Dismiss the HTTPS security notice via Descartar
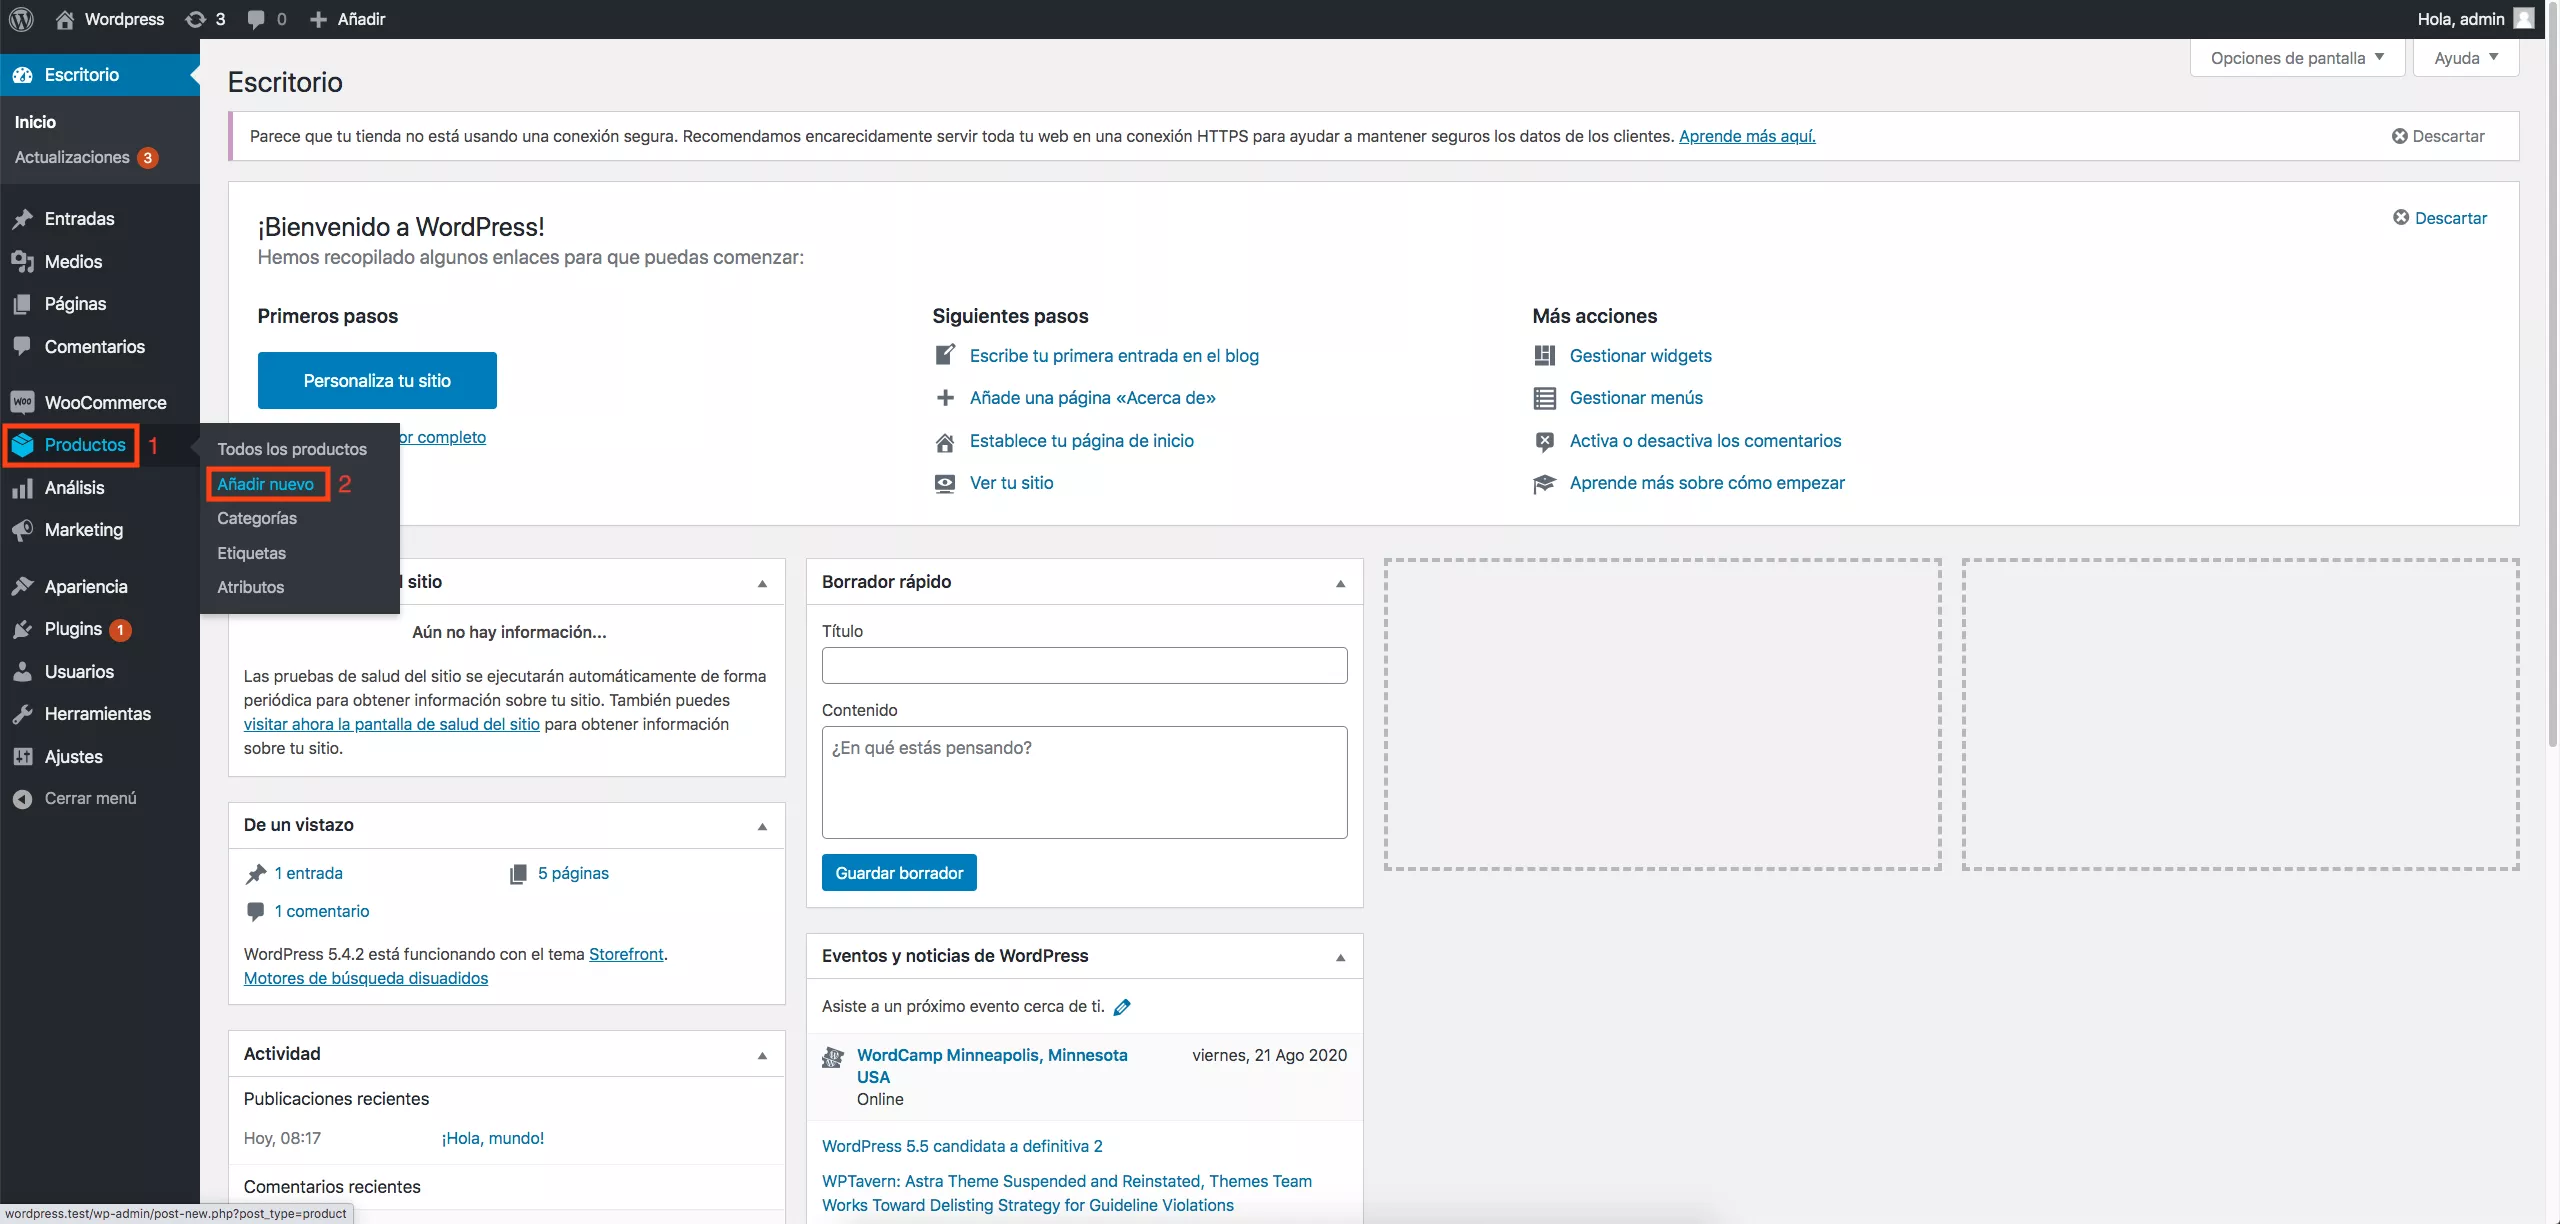Viewport: 2560px width, 1224px height. pos(2438,136)
